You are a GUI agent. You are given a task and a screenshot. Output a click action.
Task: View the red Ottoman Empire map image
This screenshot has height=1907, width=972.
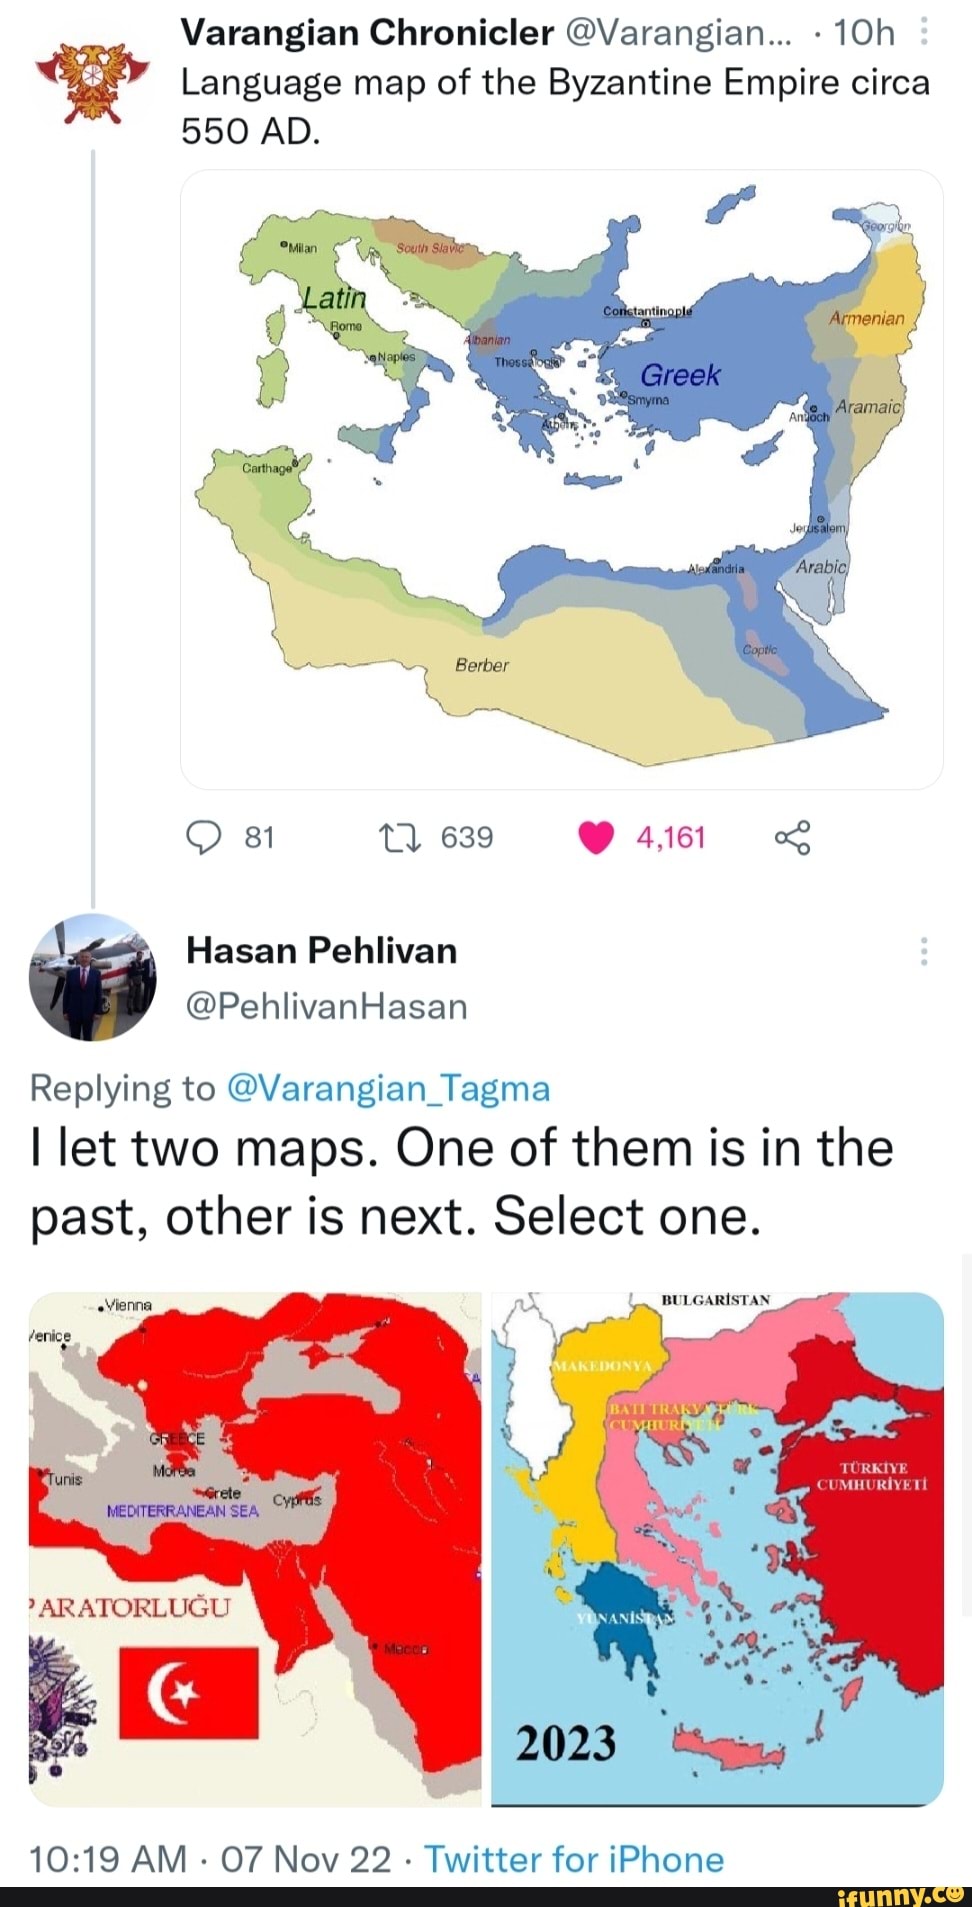pos(255,1548)
